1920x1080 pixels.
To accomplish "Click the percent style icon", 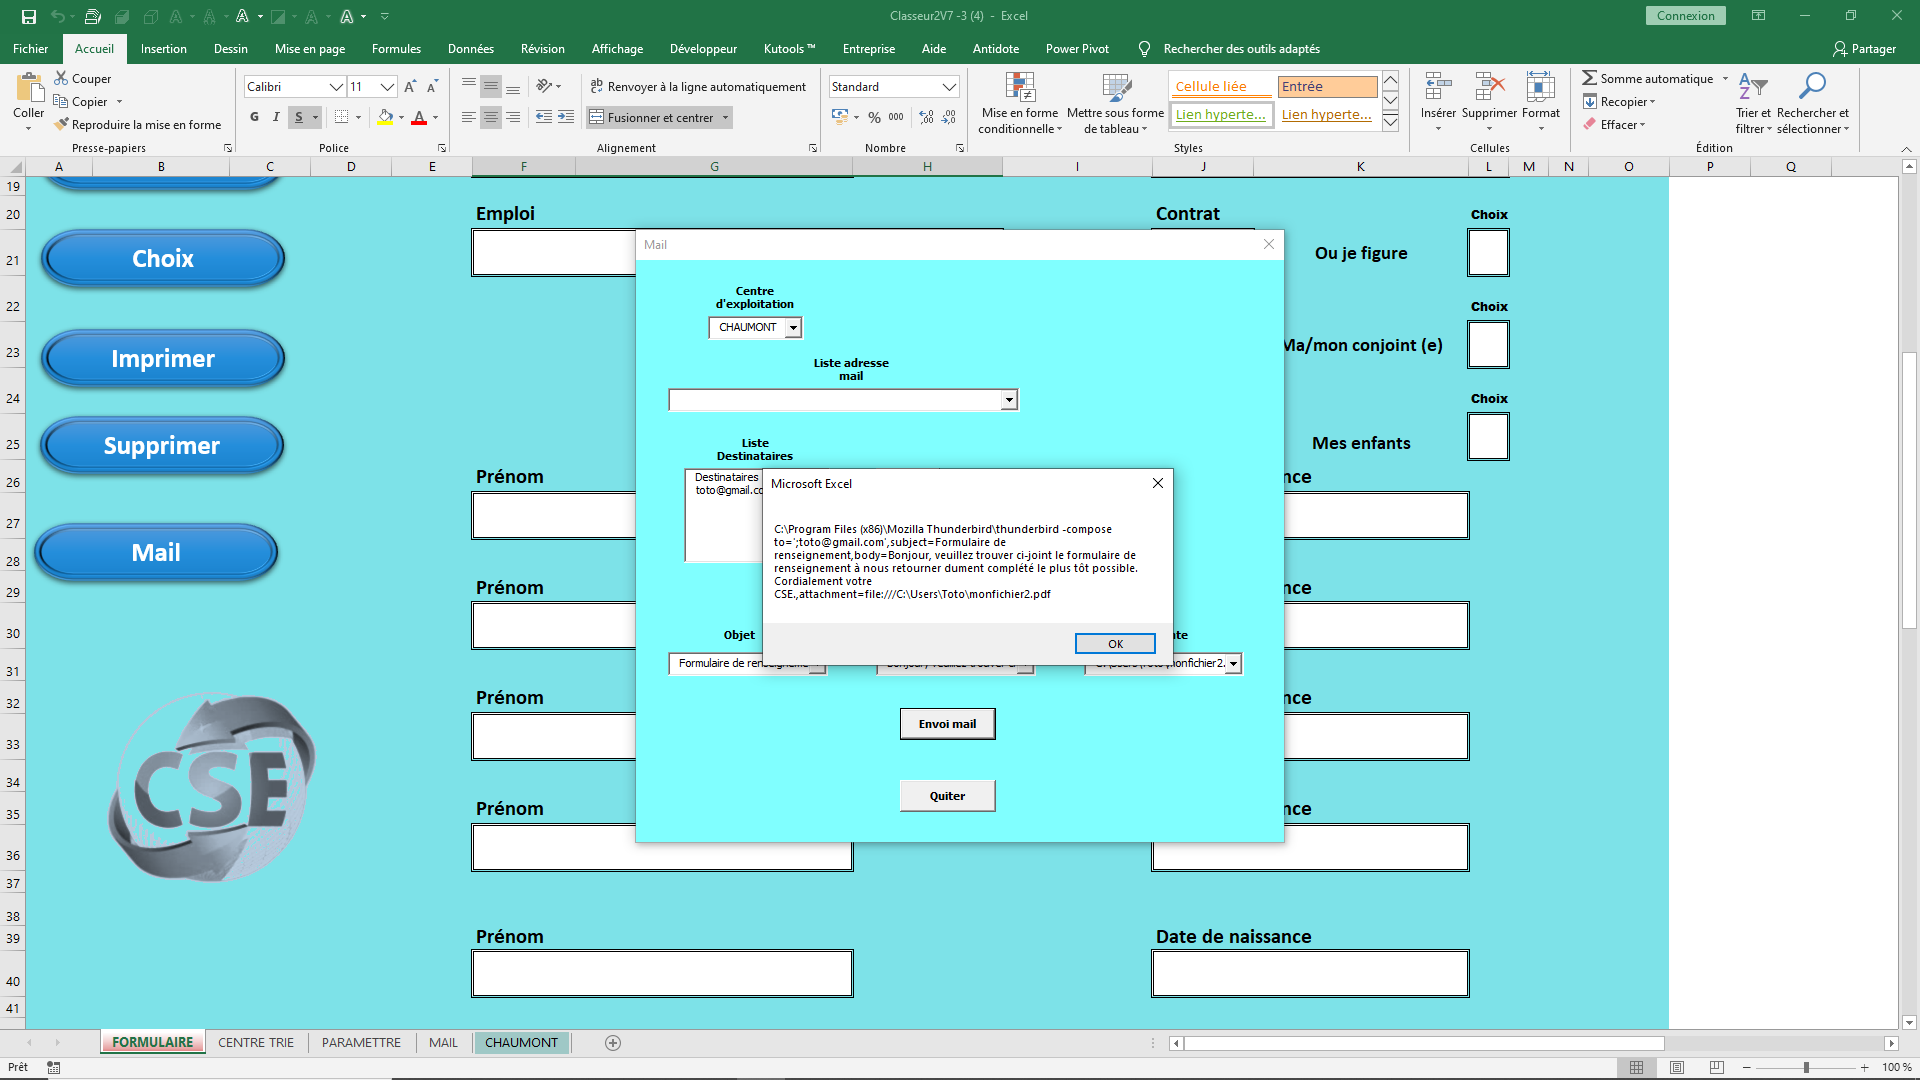I will (874, 117).
